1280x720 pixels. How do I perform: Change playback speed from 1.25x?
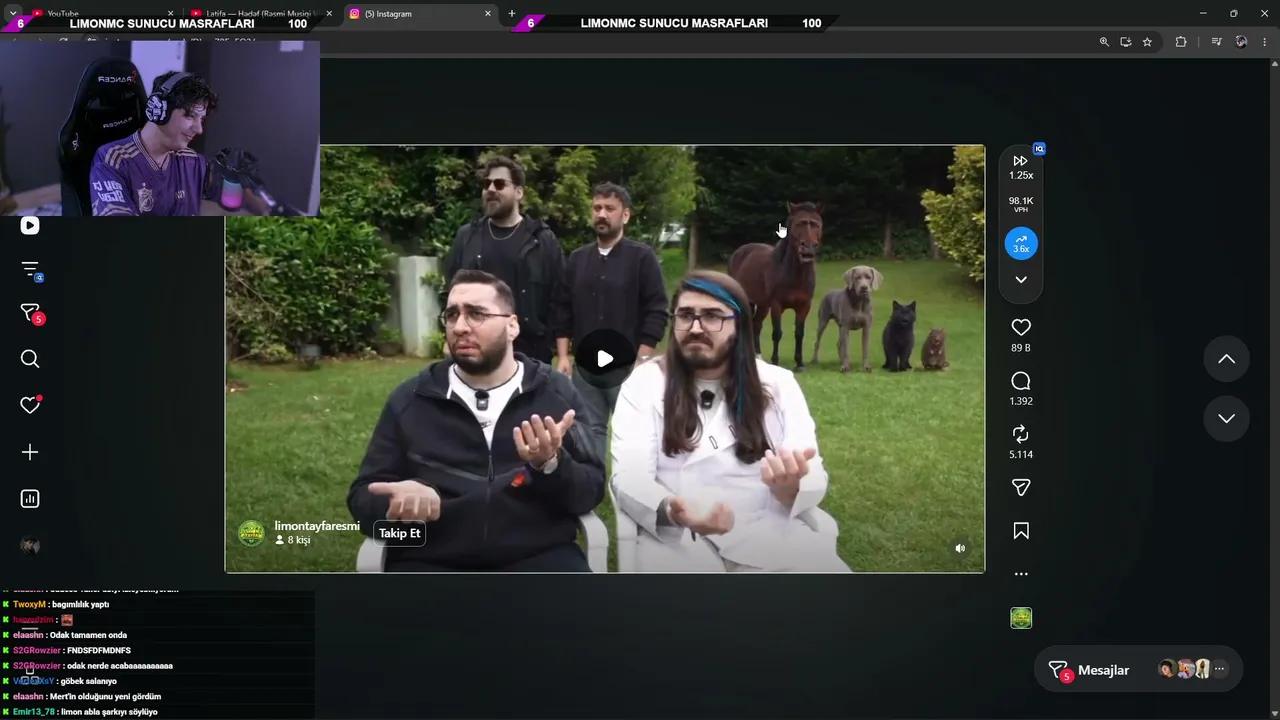pyautogui.click(x=1021, y=167)
